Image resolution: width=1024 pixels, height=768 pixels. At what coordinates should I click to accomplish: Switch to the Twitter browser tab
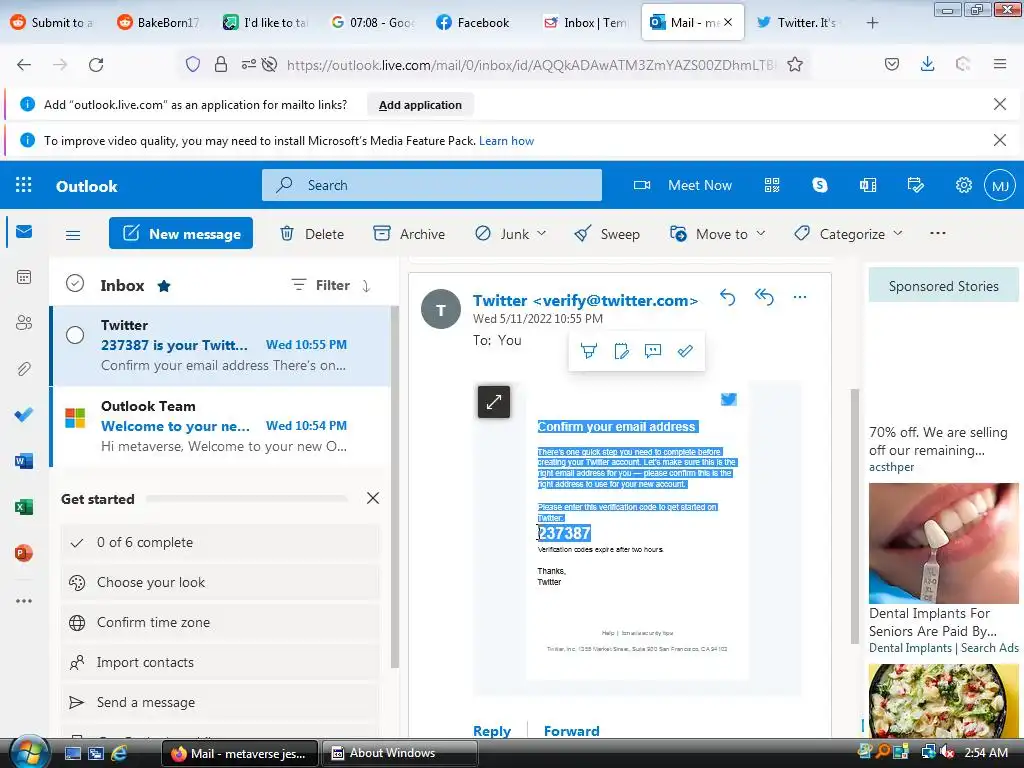796,22
